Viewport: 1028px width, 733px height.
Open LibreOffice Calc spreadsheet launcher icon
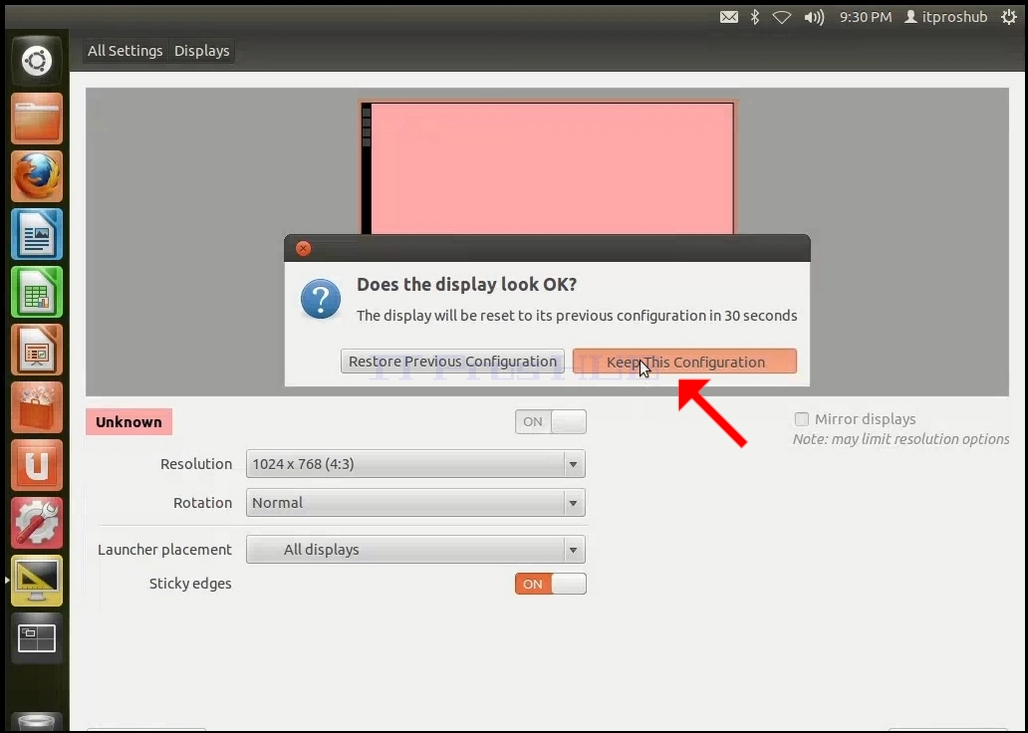click(x=37, y=292)
